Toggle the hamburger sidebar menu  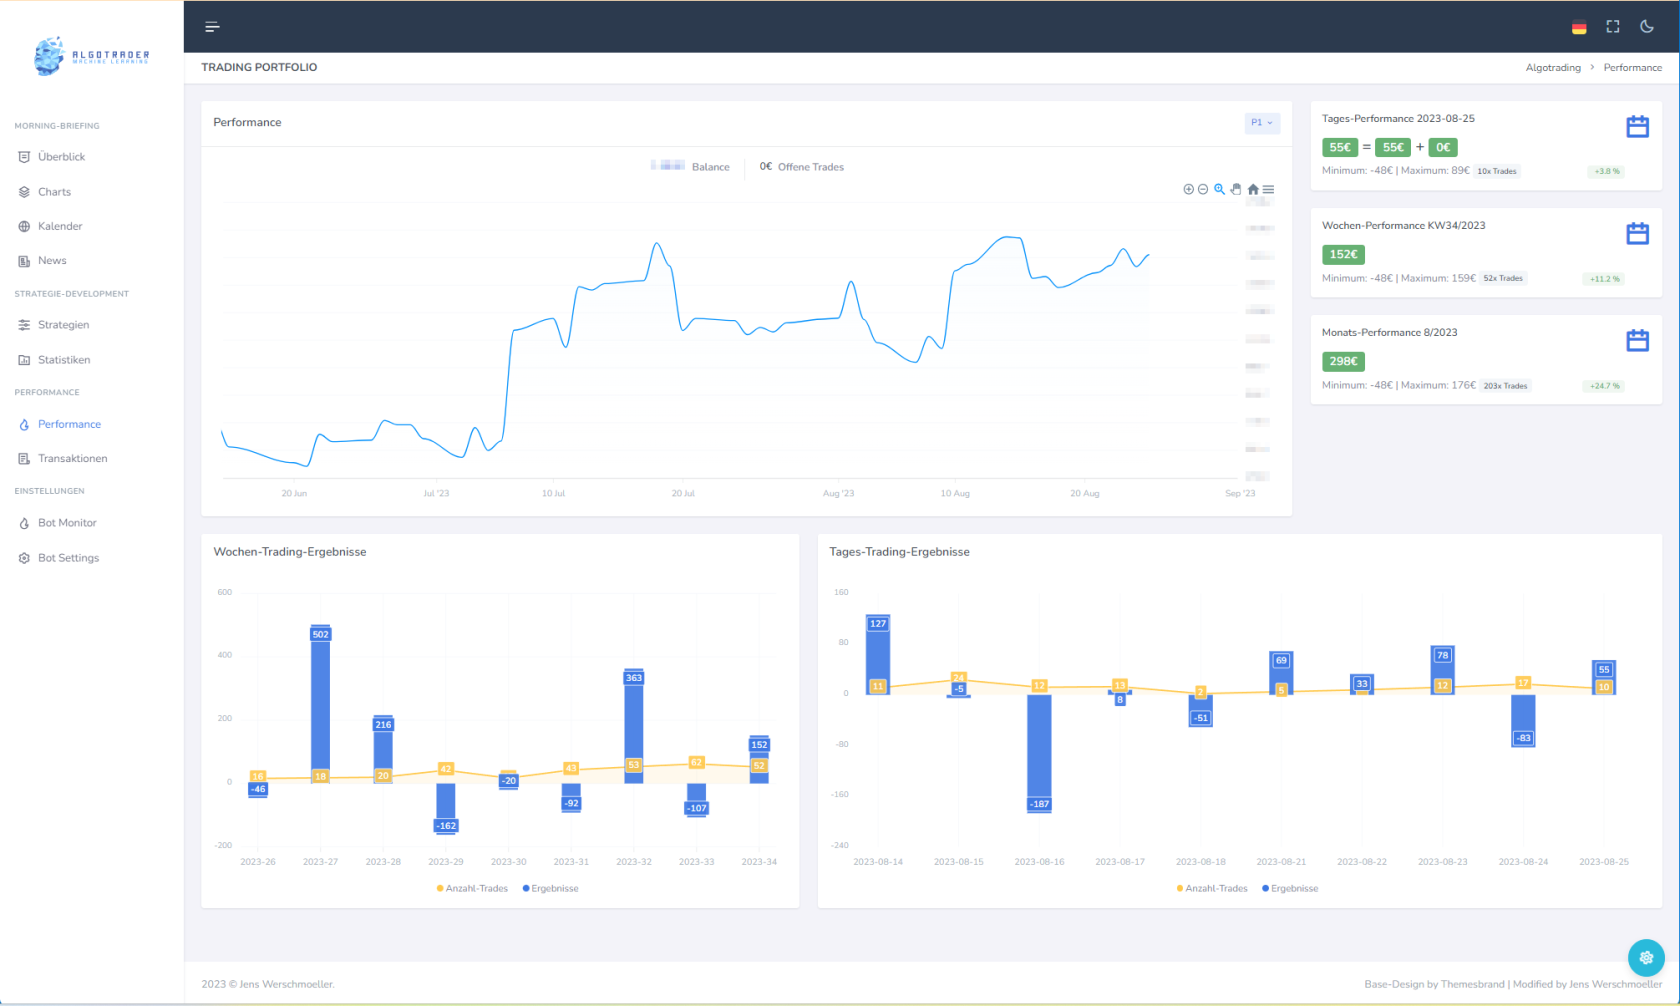(x=212, y=27)
